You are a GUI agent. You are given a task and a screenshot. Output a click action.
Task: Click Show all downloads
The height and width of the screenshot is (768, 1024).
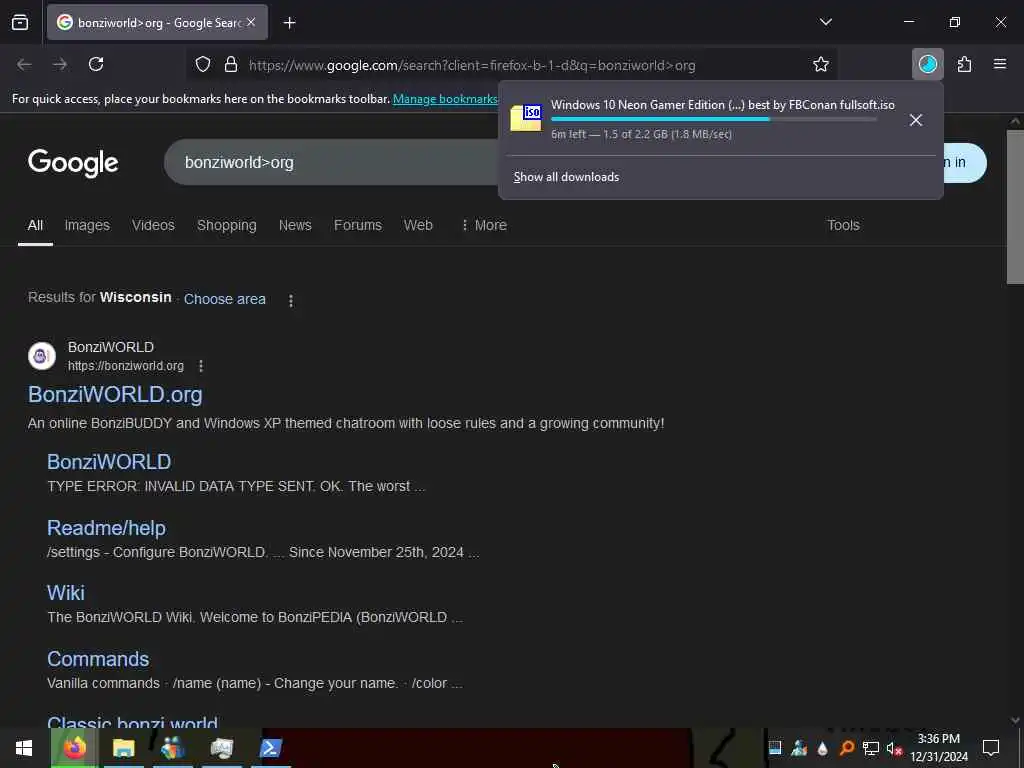tap(566, 177)
